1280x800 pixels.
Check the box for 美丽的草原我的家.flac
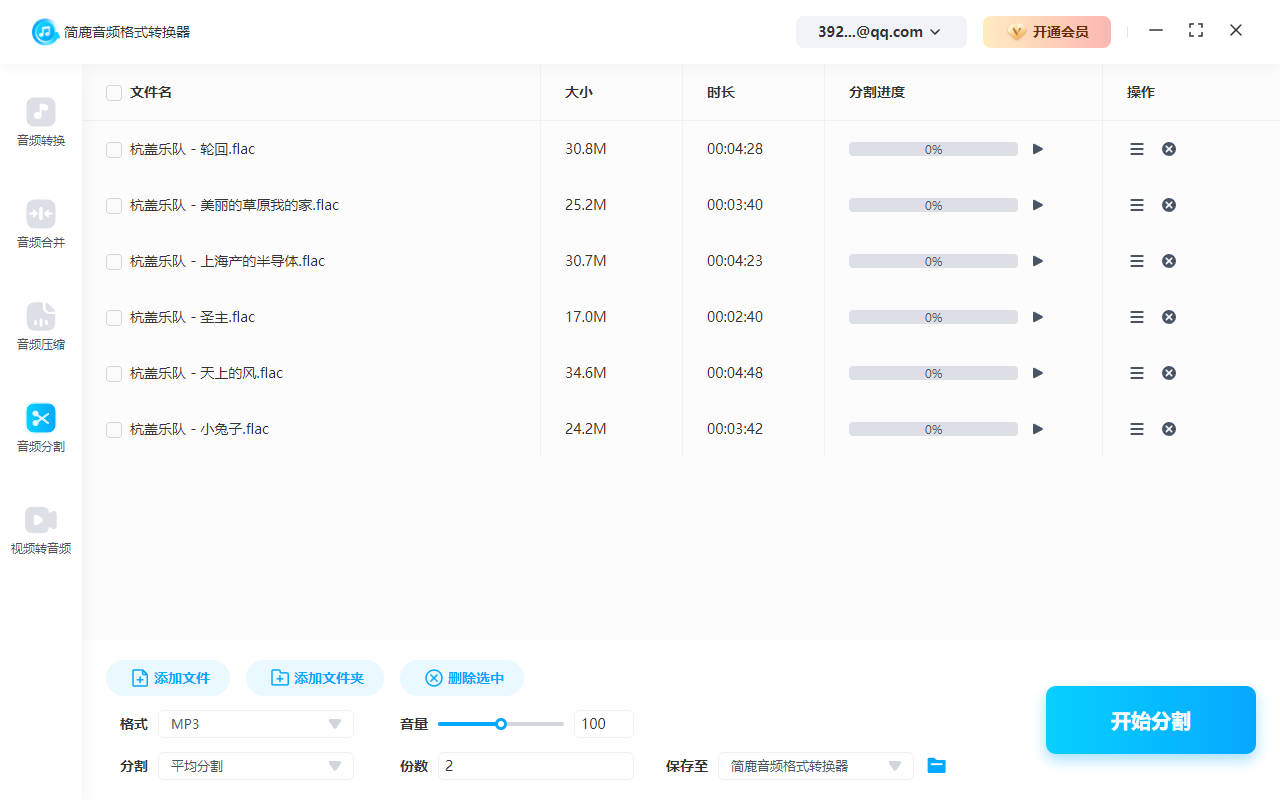(x=114, y=206)
